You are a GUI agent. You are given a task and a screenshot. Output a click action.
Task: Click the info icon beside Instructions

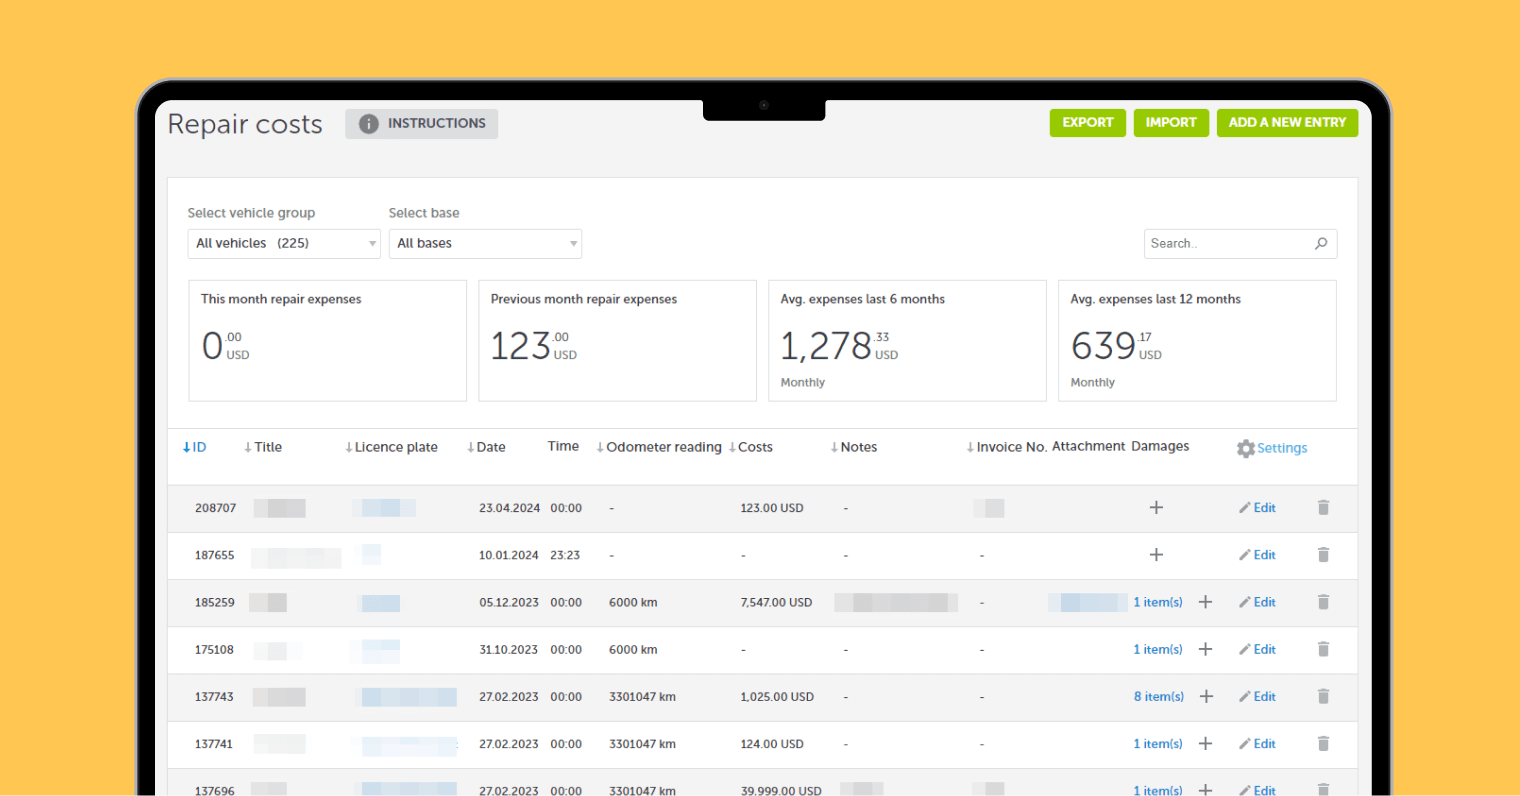pos(369,124)
